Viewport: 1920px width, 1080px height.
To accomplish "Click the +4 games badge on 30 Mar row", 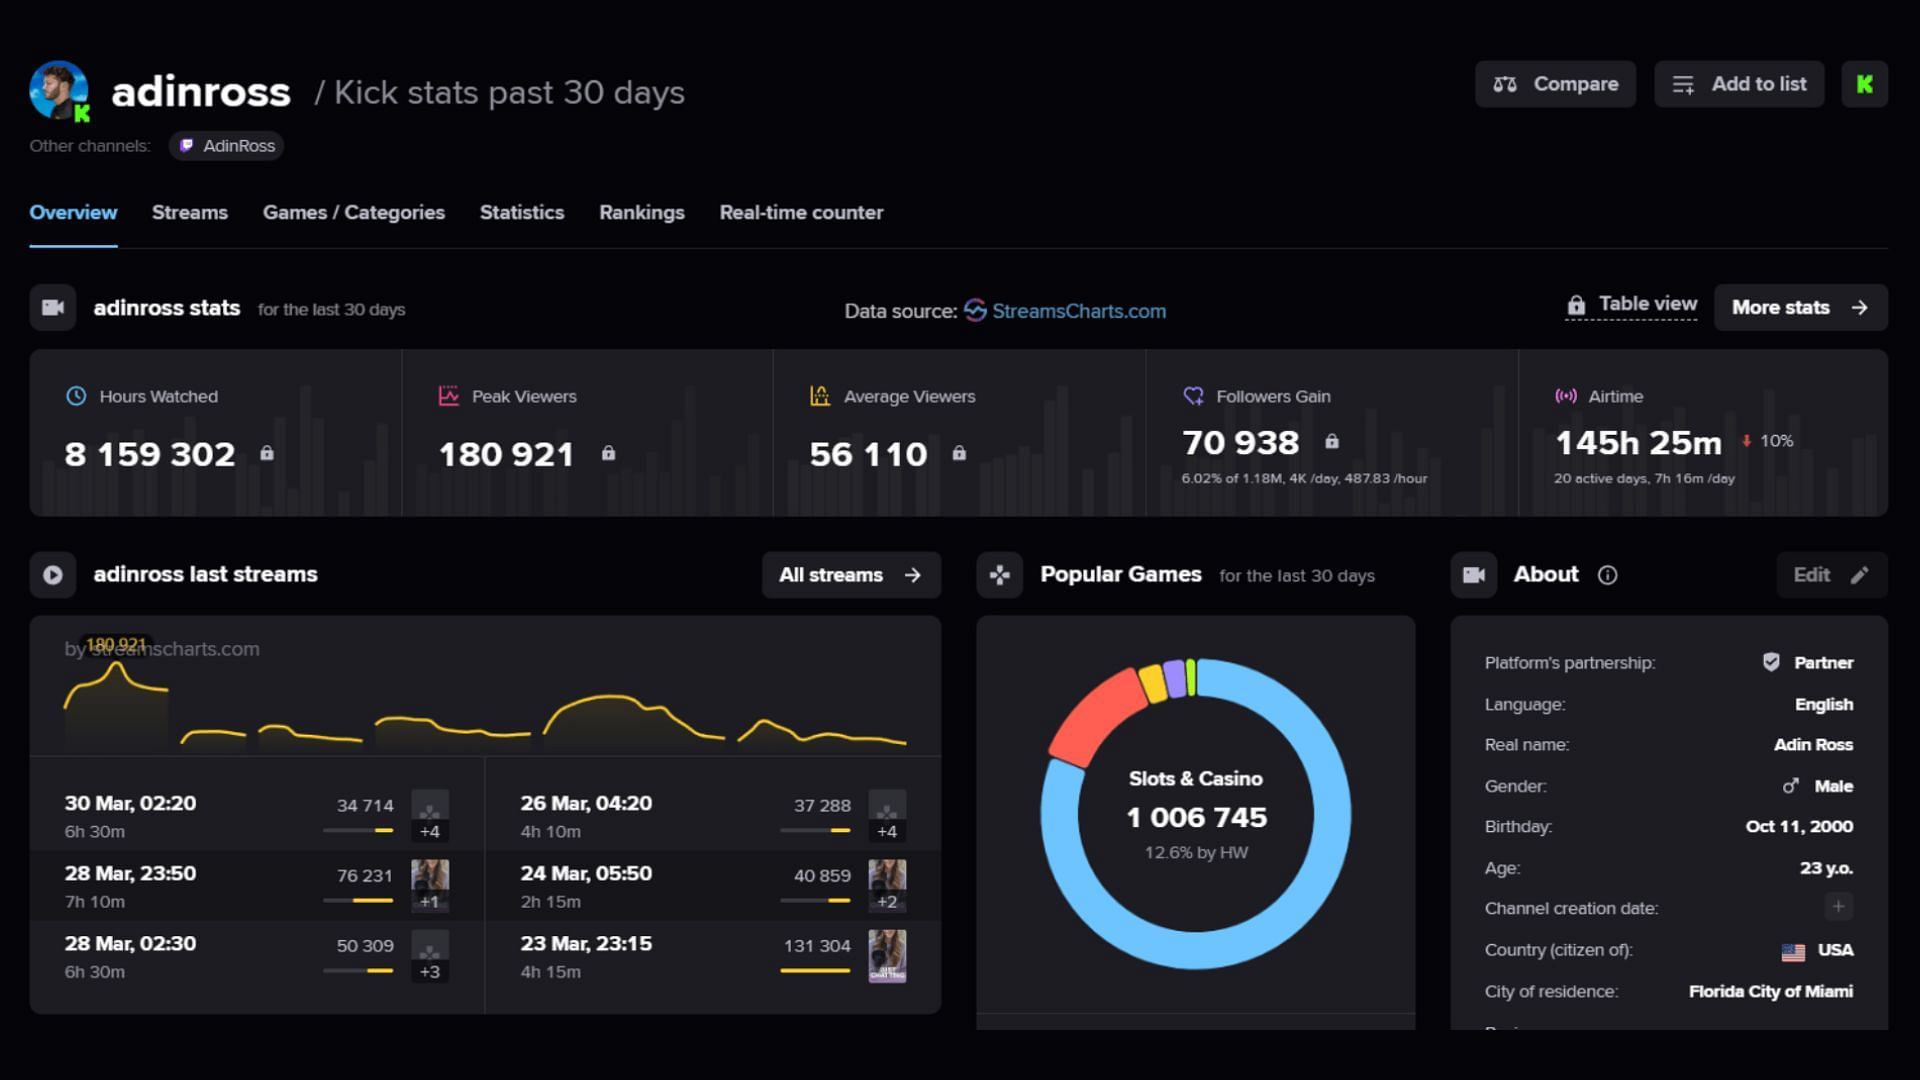I will coord(430,831).
